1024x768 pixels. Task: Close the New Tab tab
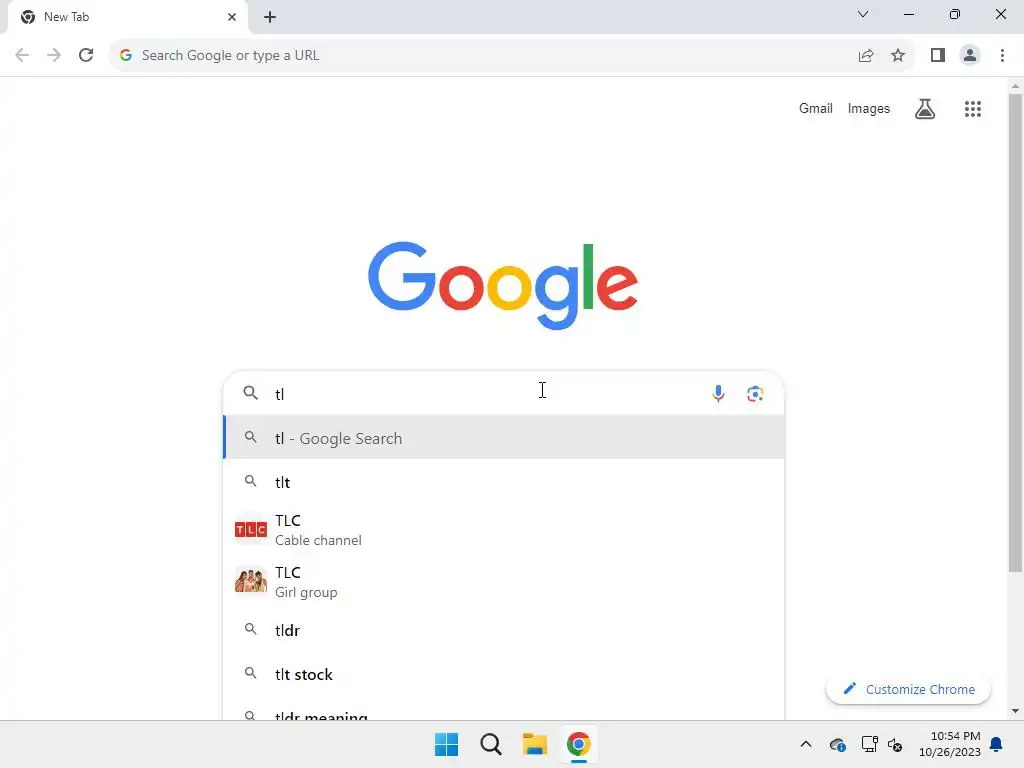click(x=232, y=17)
